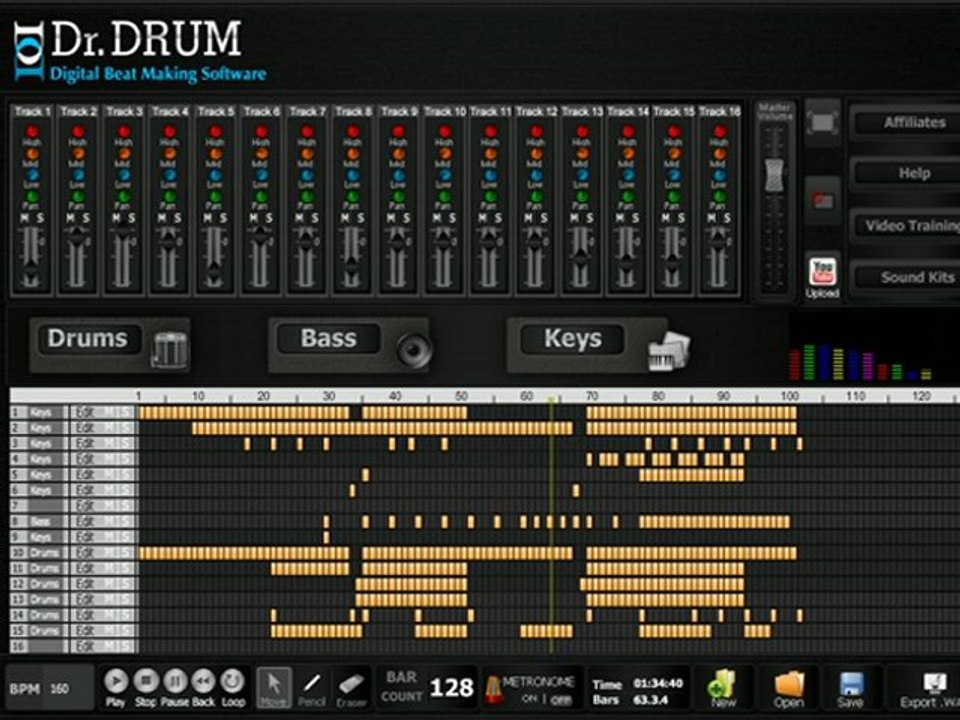Click the speaker icon beside Bass

coord(414,350)
